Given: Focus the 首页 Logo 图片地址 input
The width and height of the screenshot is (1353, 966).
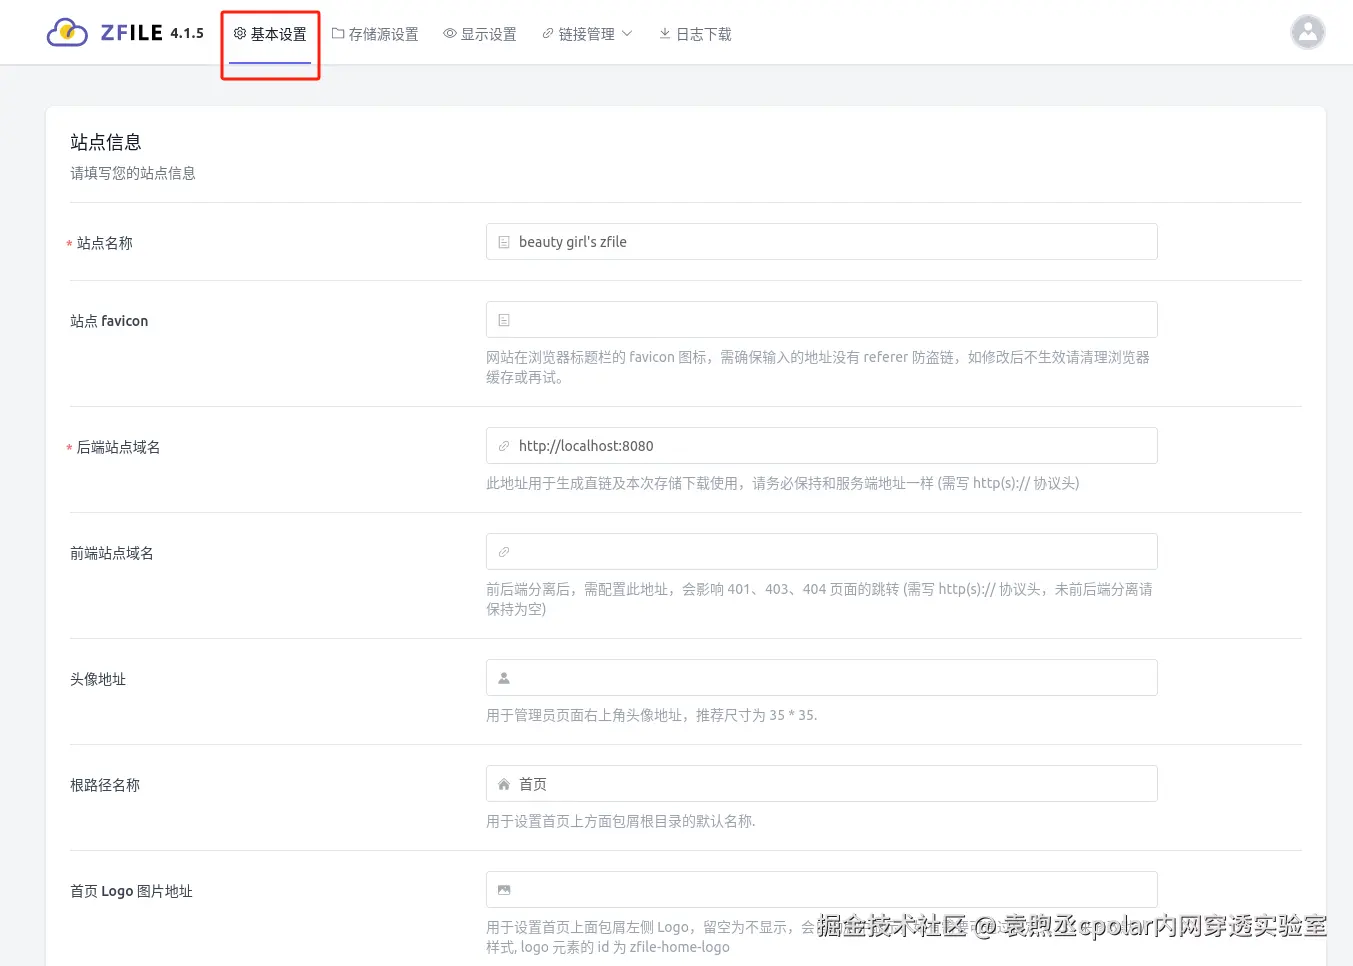Looking at the screenshot, I should point(821,890).
